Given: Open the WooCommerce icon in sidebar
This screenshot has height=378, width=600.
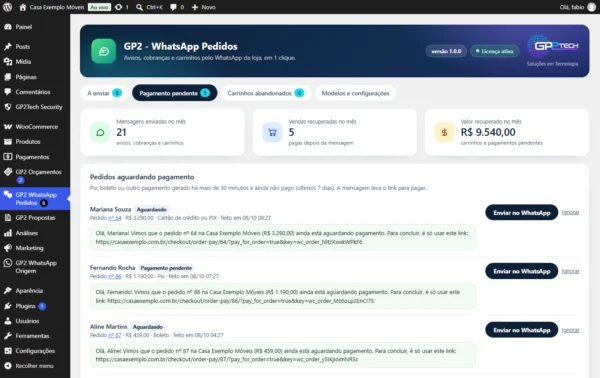Looking at the screenshot, I should click(8, 127).
